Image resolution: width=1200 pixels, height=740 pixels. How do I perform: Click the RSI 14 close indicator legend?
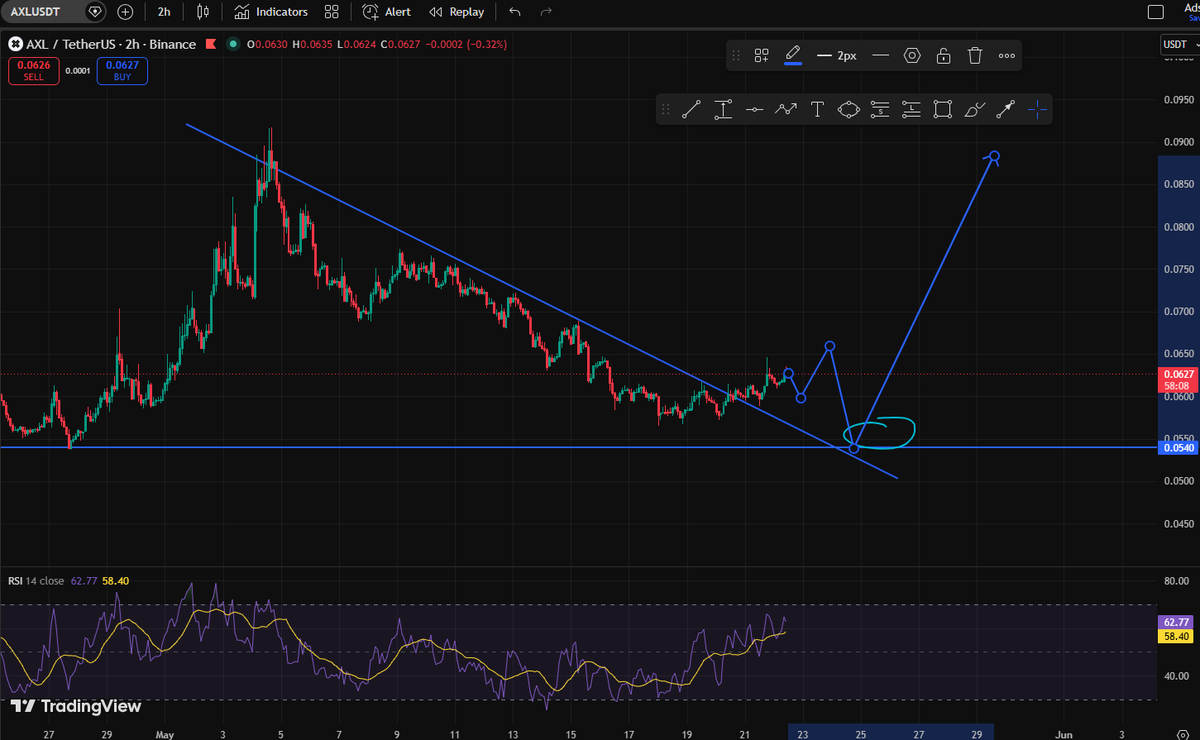coord(36,580)
